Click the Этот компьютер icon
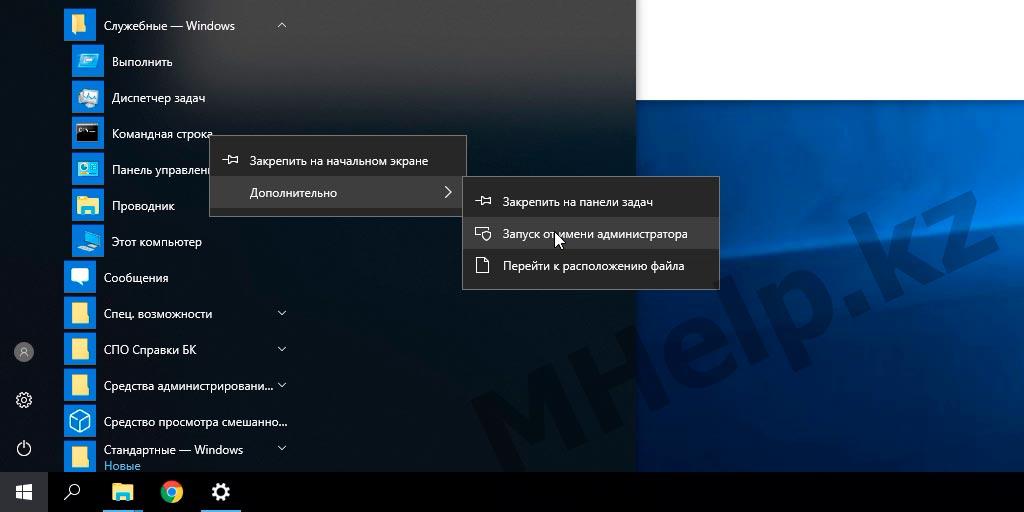This screenshot has height=512, width=1024. coord(88,241)
